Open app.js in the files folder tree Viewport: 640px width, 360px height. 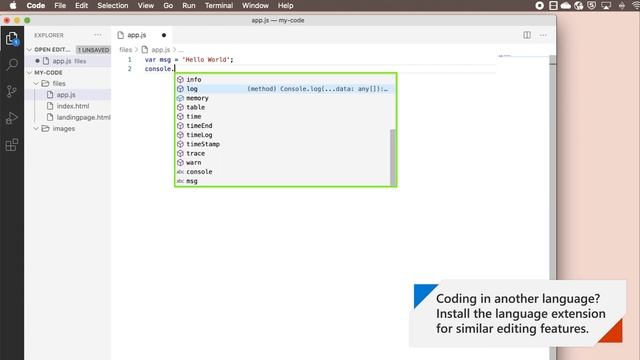click(x=68, y=94)
